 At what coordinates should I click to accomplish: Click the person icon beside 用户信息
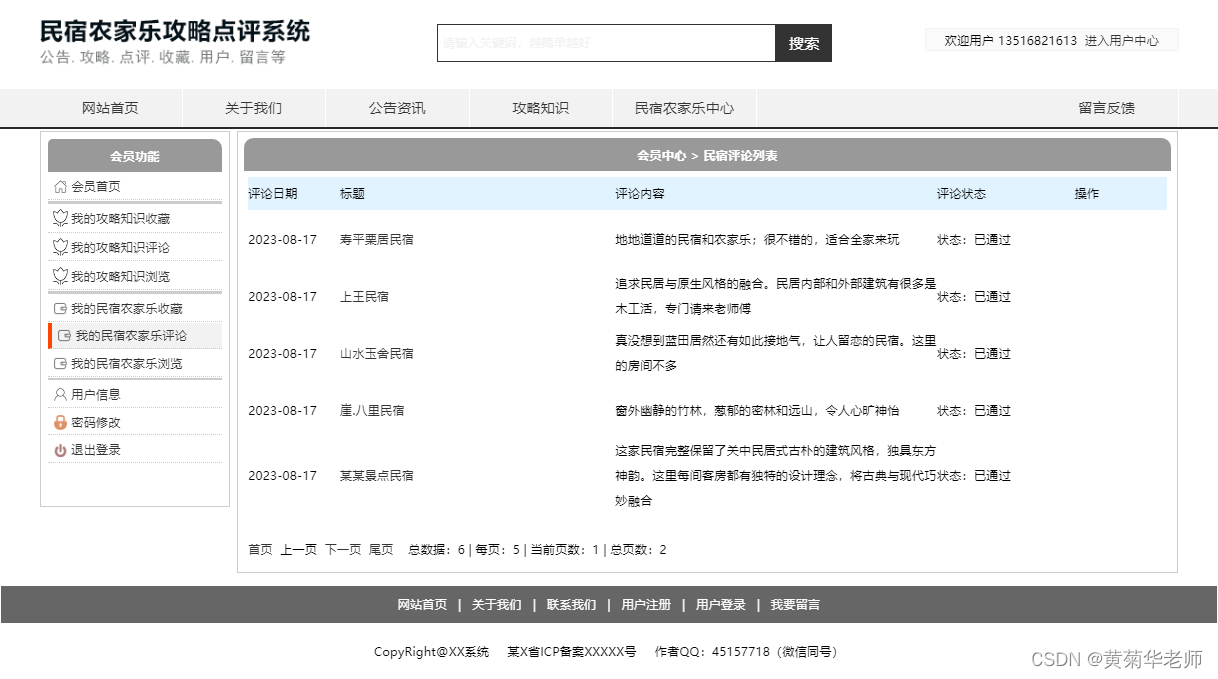[59, 394]
